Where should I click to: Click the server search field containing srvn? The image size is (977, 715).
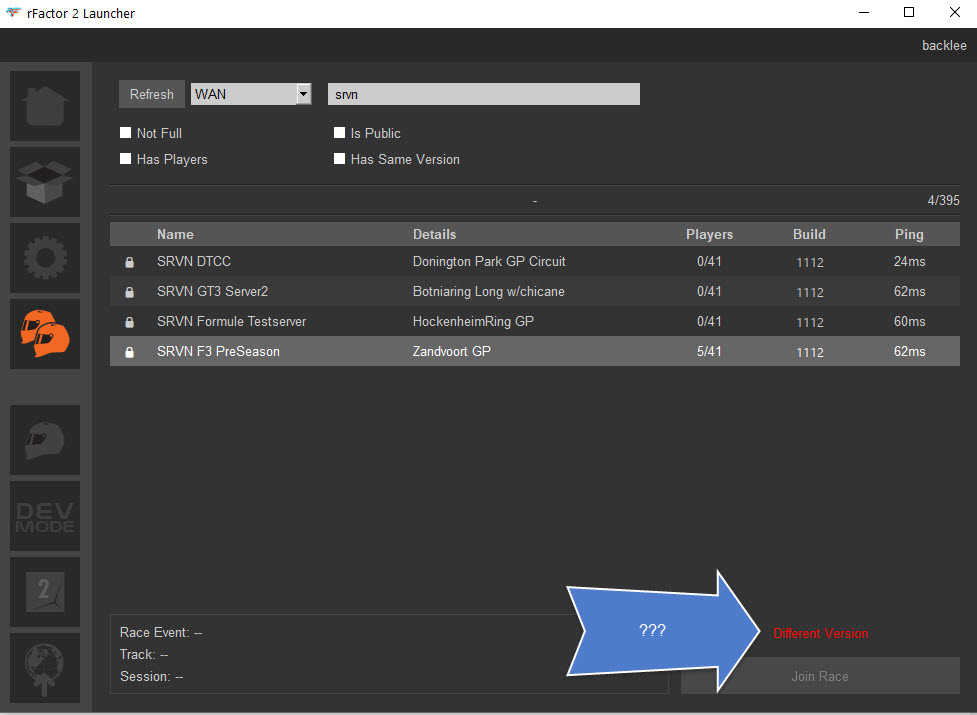484,94
